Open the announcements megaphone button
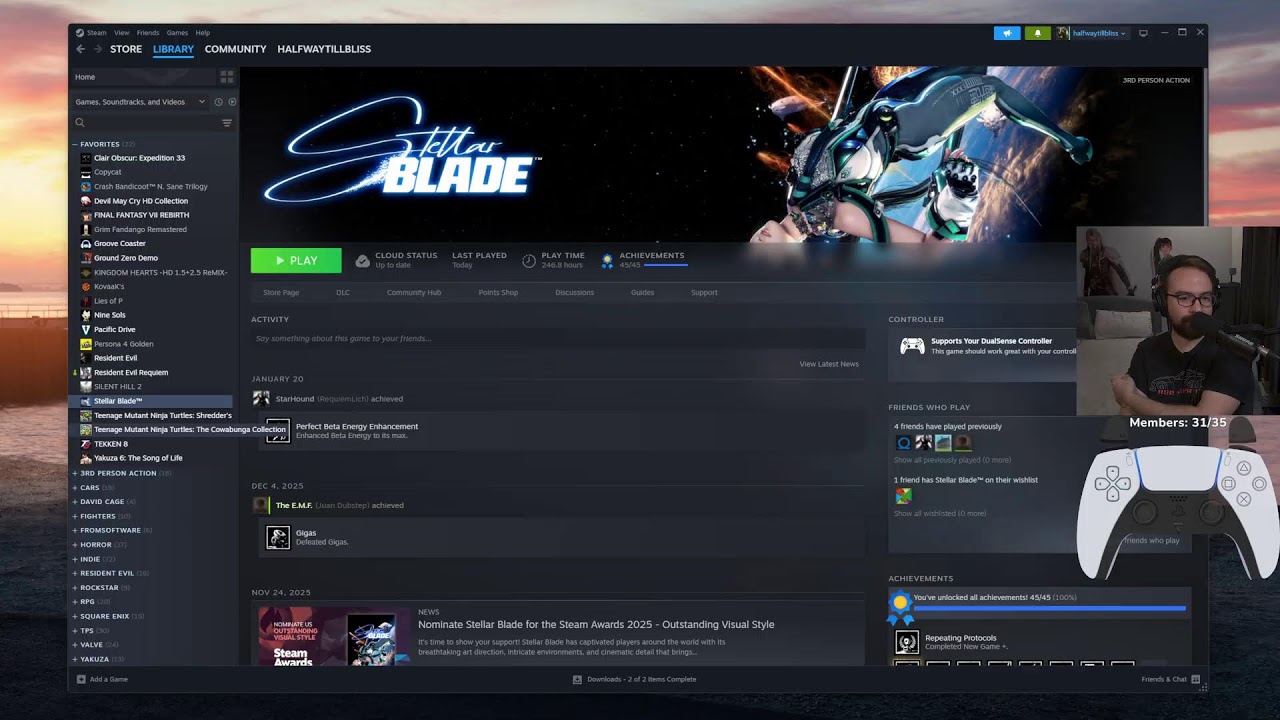This screenshot has width=1280, height=720. click(x=1007, y=33)
